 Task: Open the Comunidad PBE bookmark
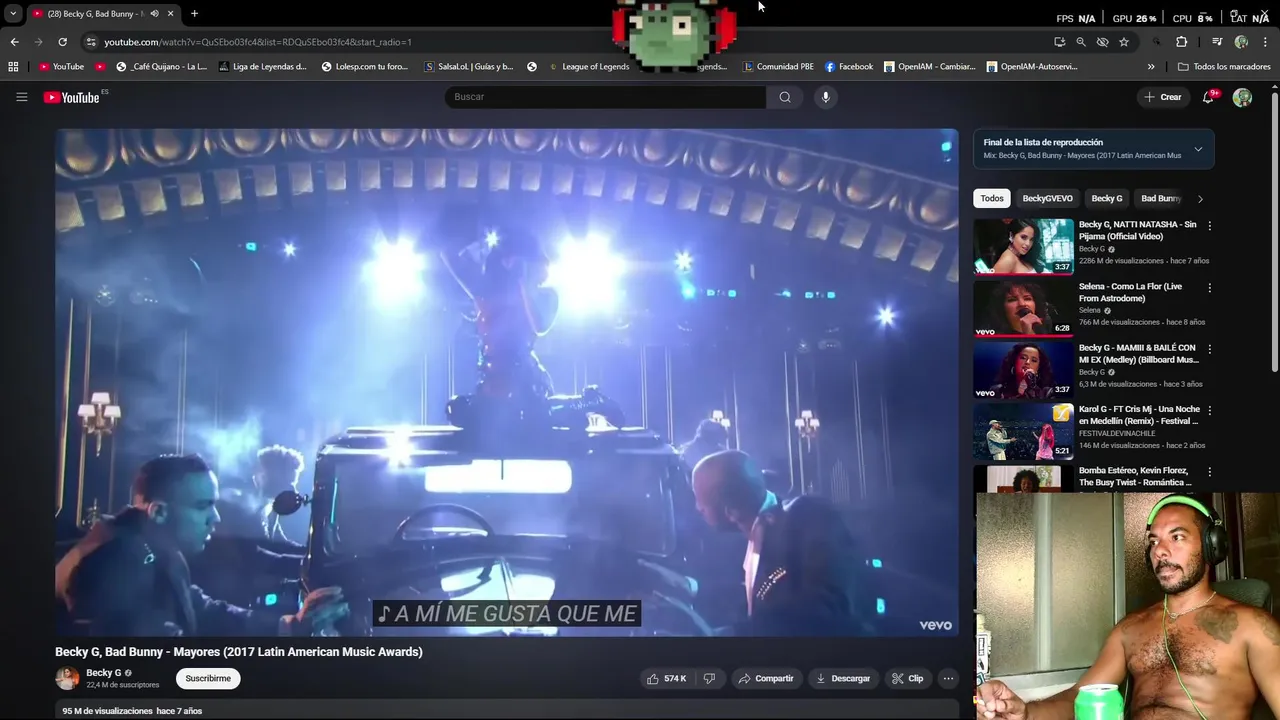tap(778, 67)
